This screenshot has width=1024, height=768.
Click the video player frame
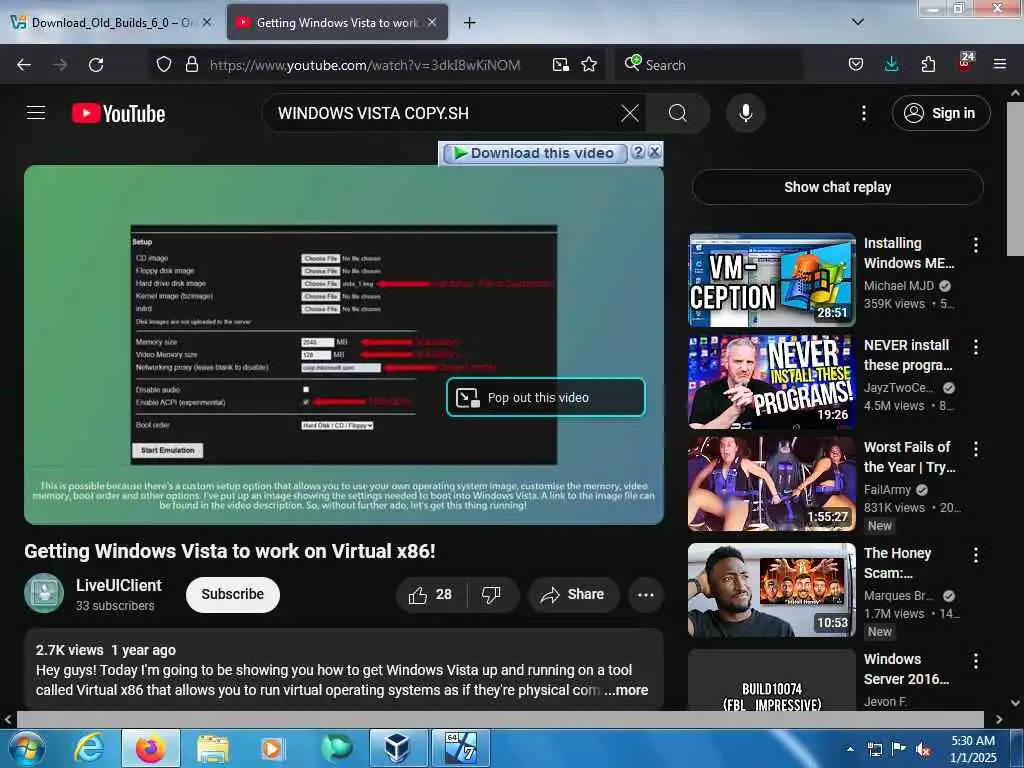[x=344, y=344]
